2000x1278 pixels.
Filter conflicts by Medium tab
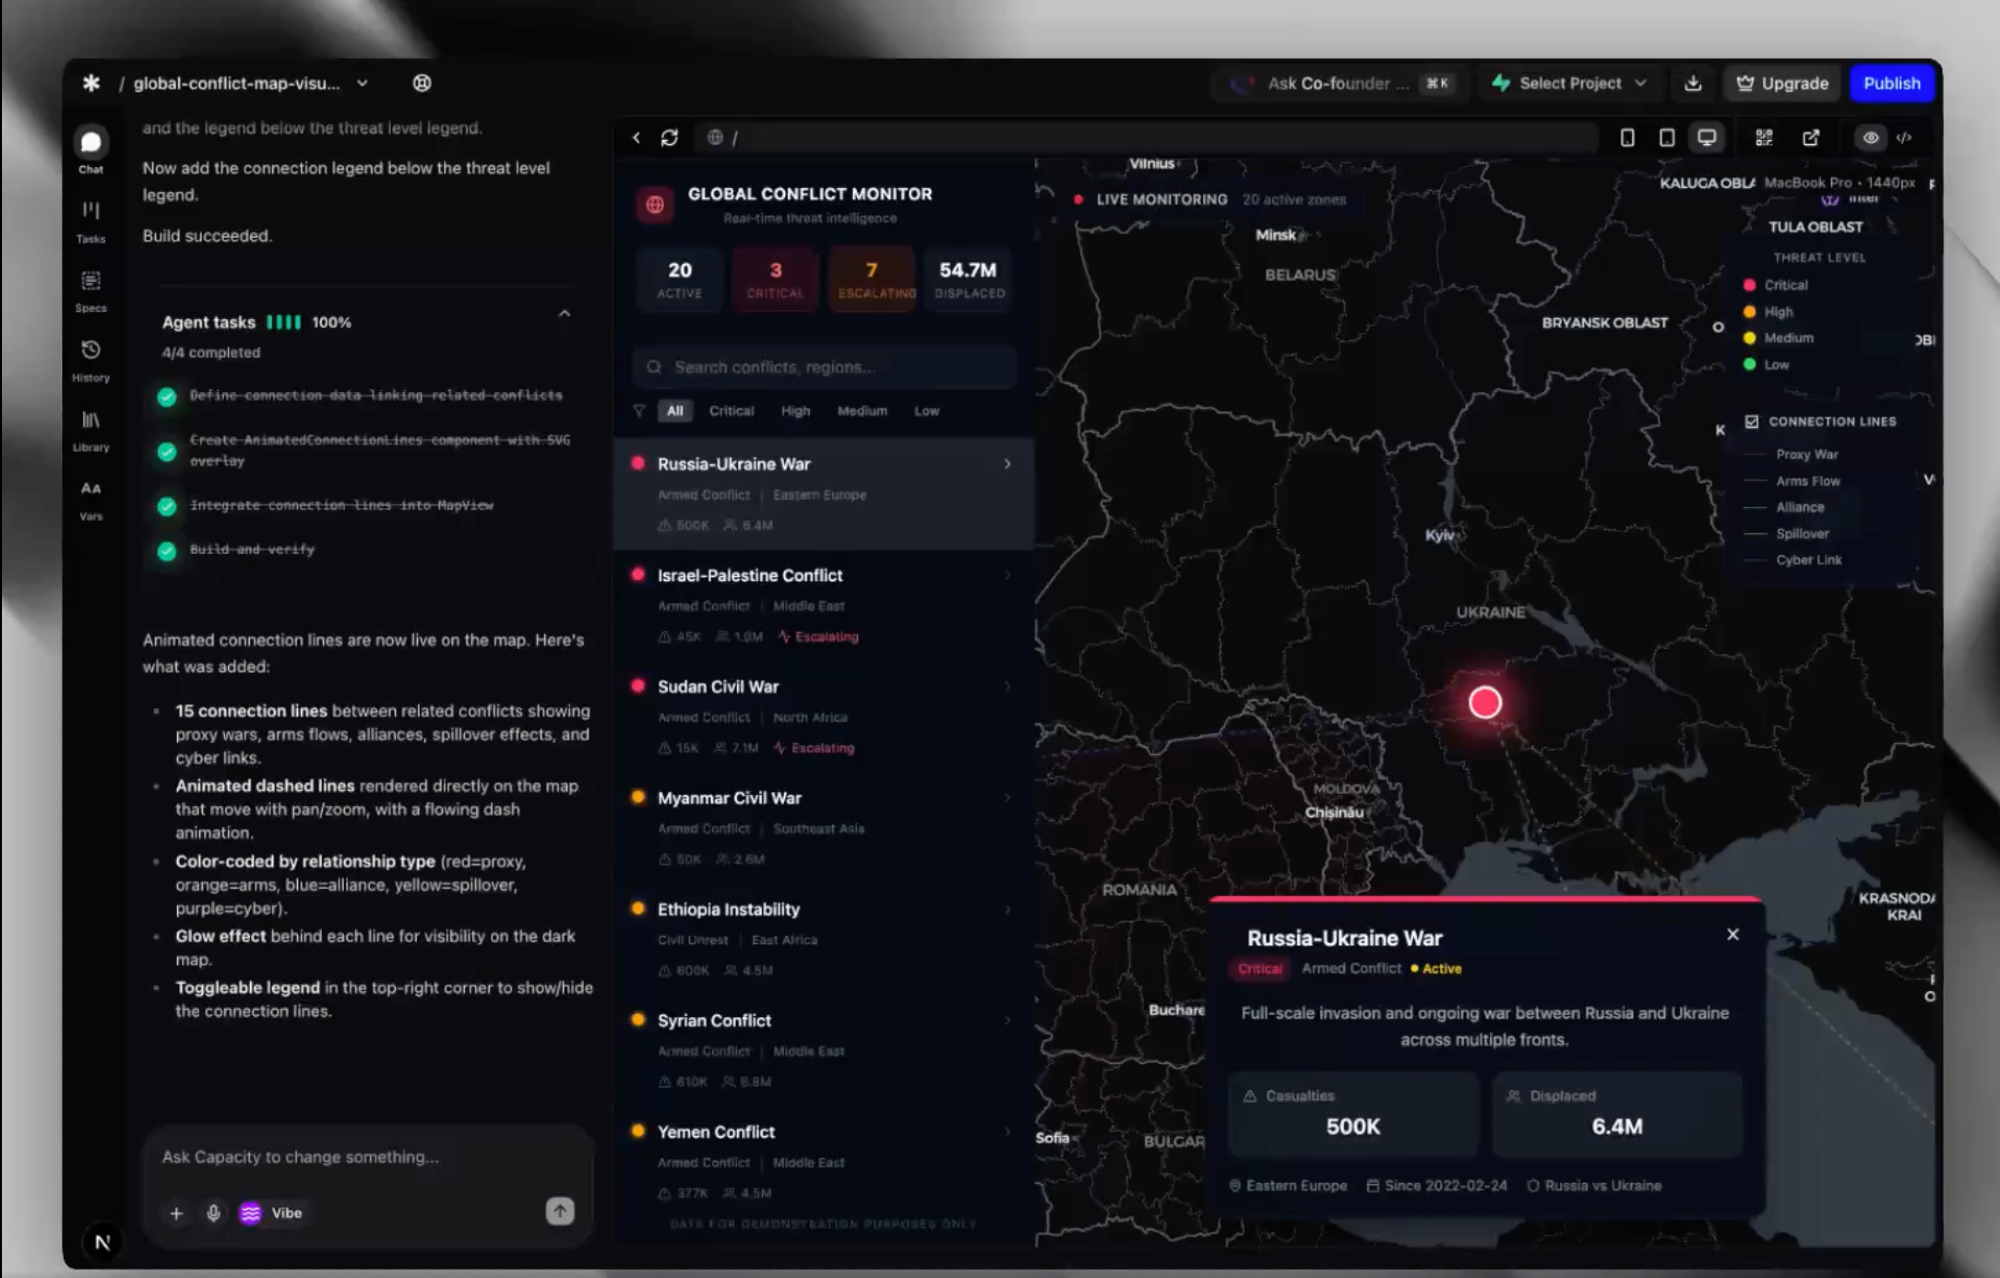[x=862, y=411]
